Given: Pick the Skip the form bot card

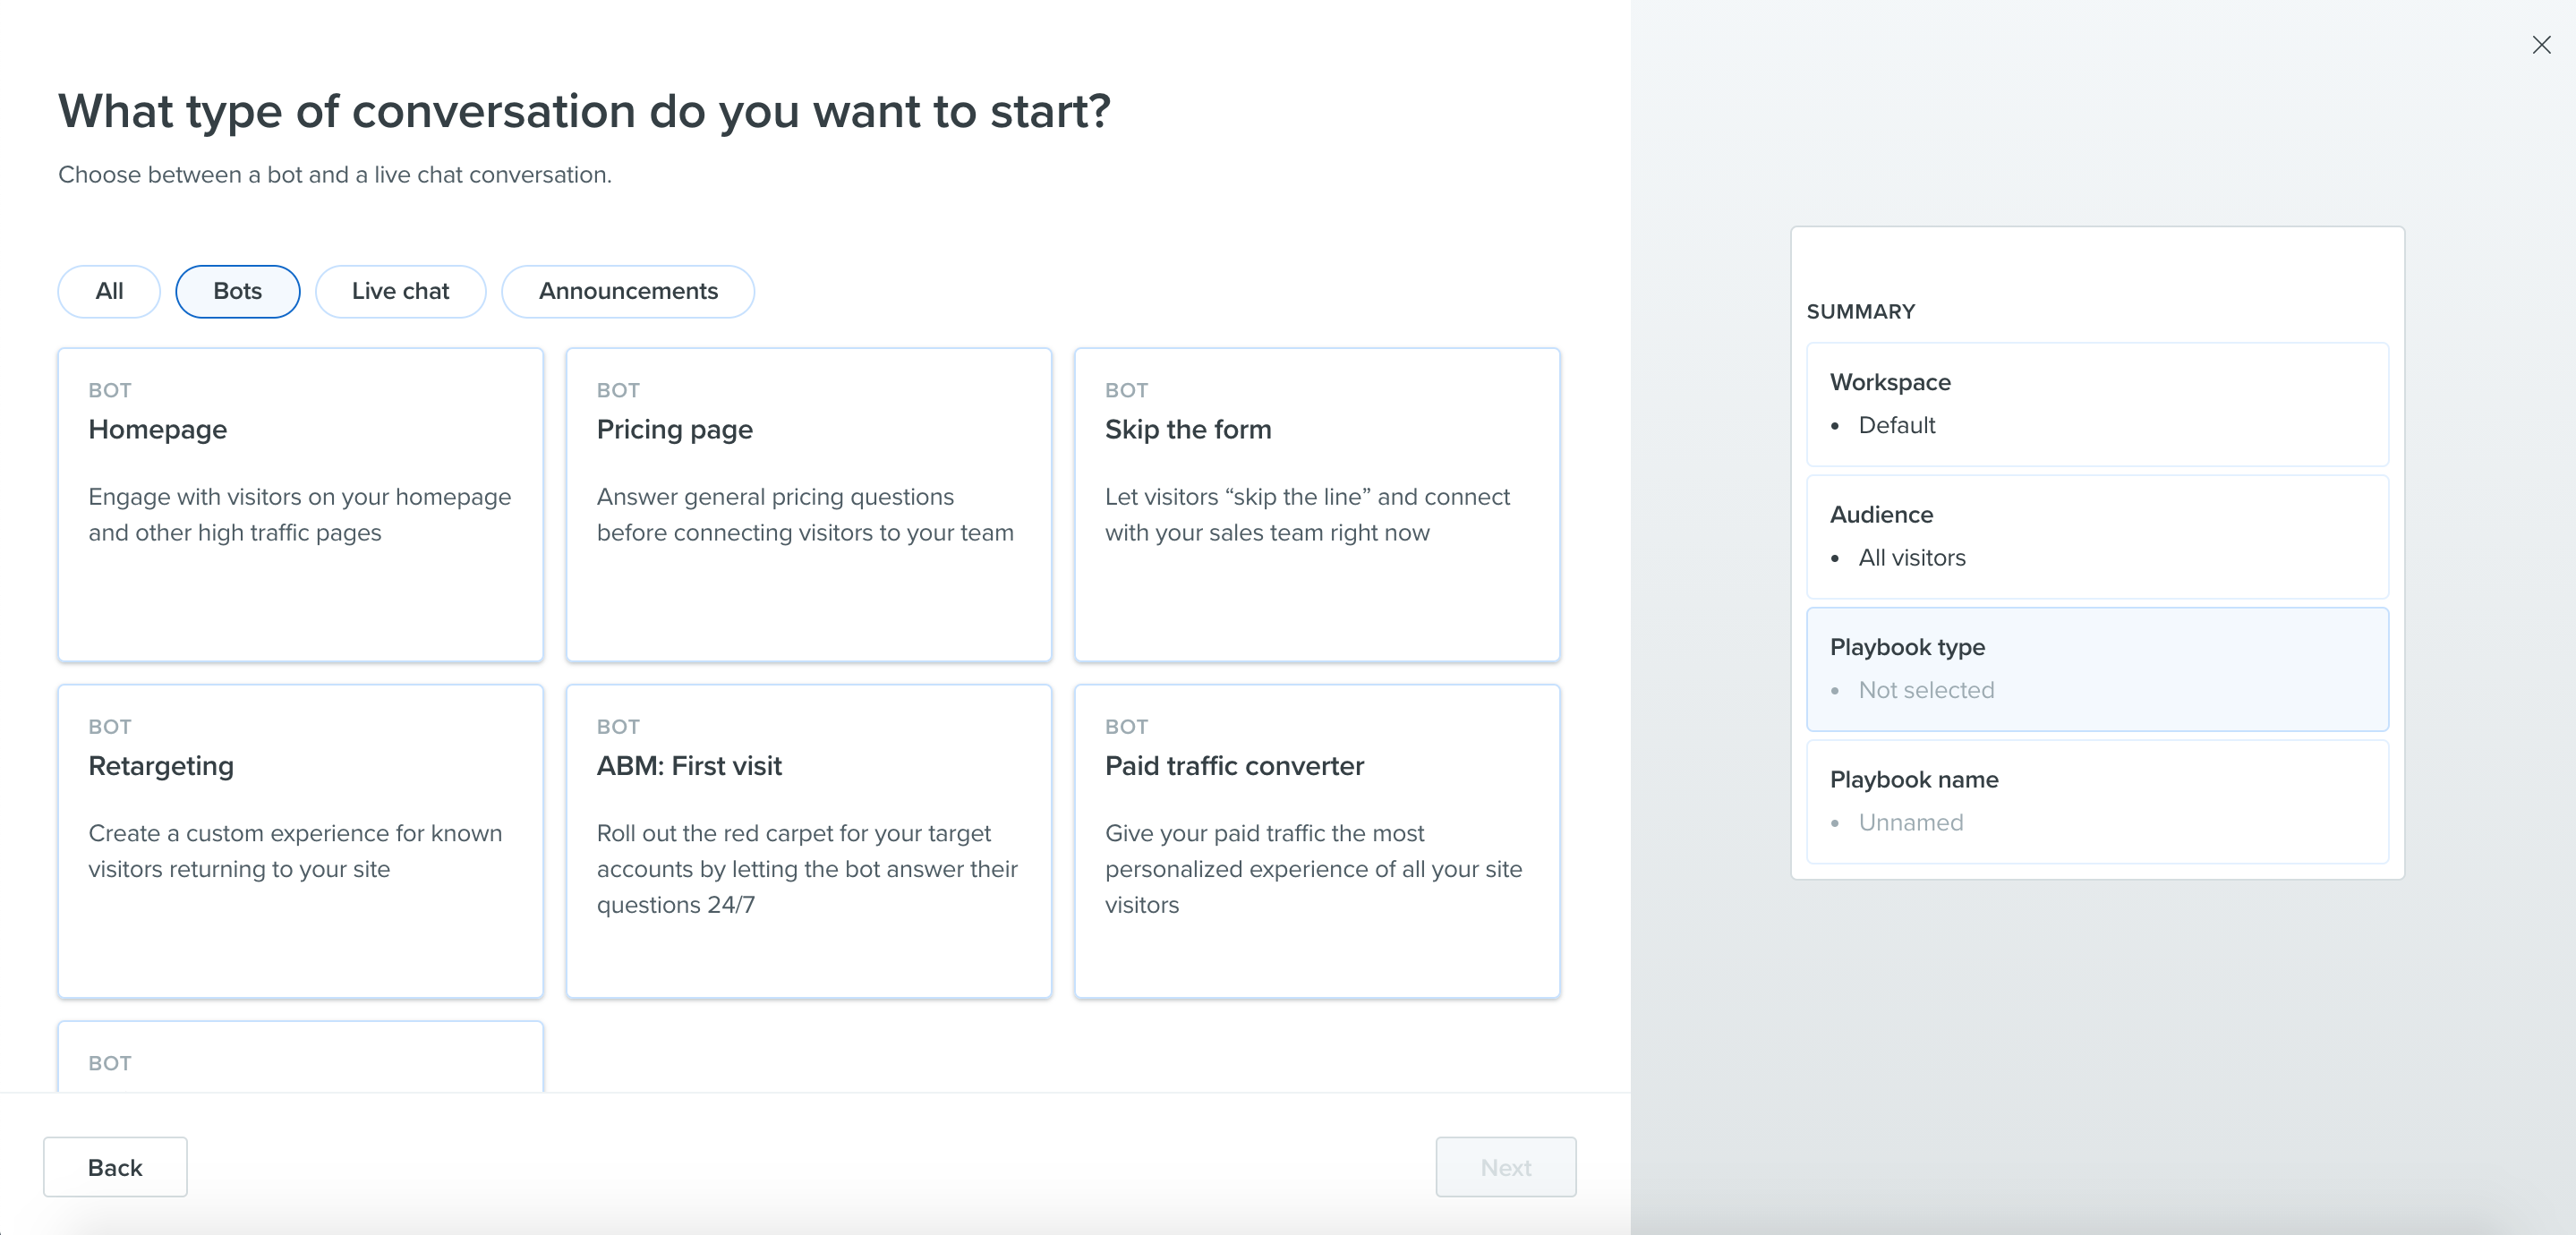Looking at the screenshot, I should pos(1317,504).
